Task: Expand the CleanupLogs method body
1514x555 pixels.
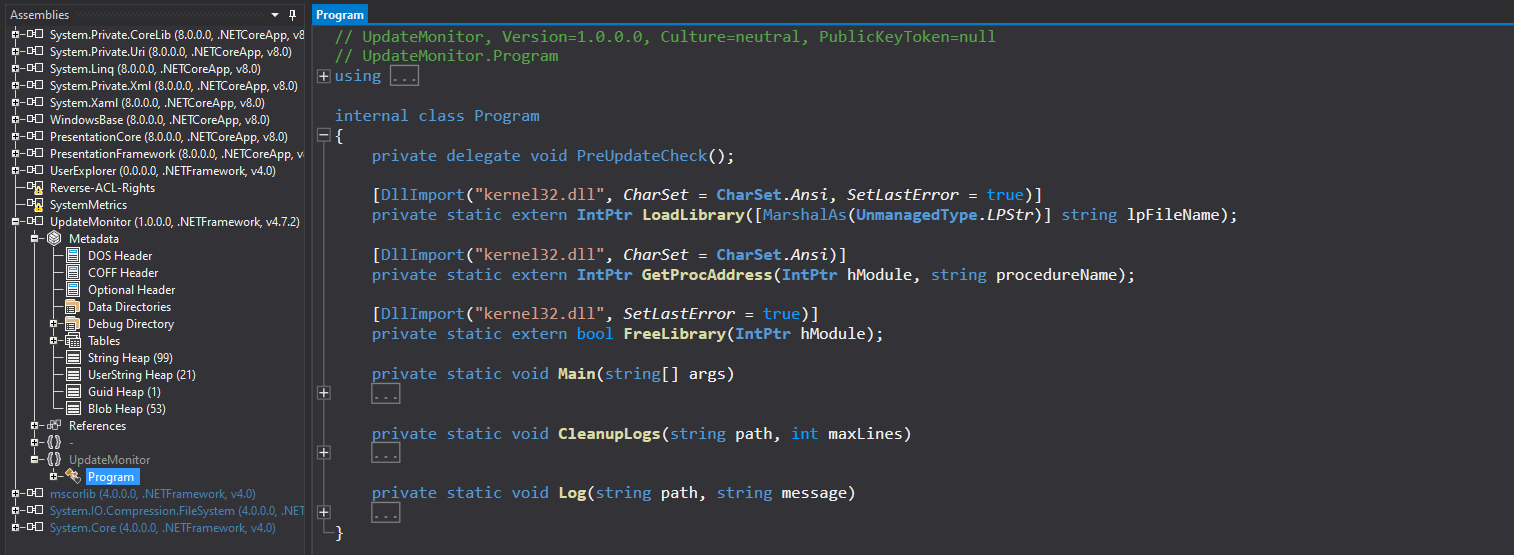Action: (x=323, y=452)
